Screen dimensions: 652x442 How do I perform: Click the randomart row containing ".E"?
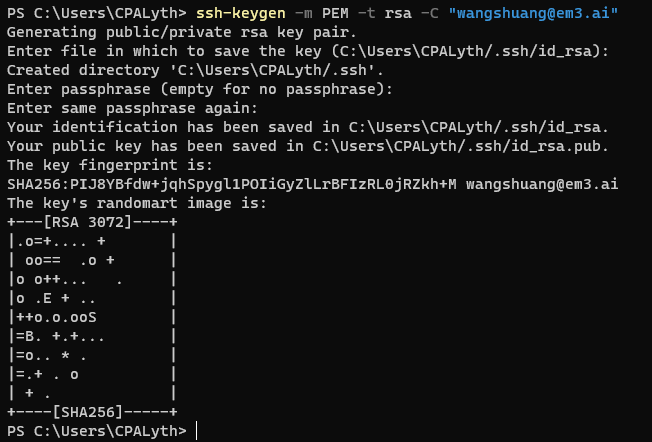click(x=92, y=299)
